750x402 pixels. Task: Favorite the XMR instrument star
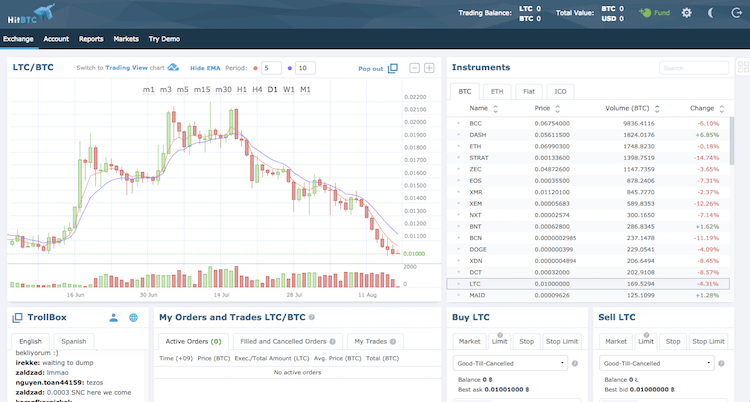pyautogui.click(x=458, y=192)
